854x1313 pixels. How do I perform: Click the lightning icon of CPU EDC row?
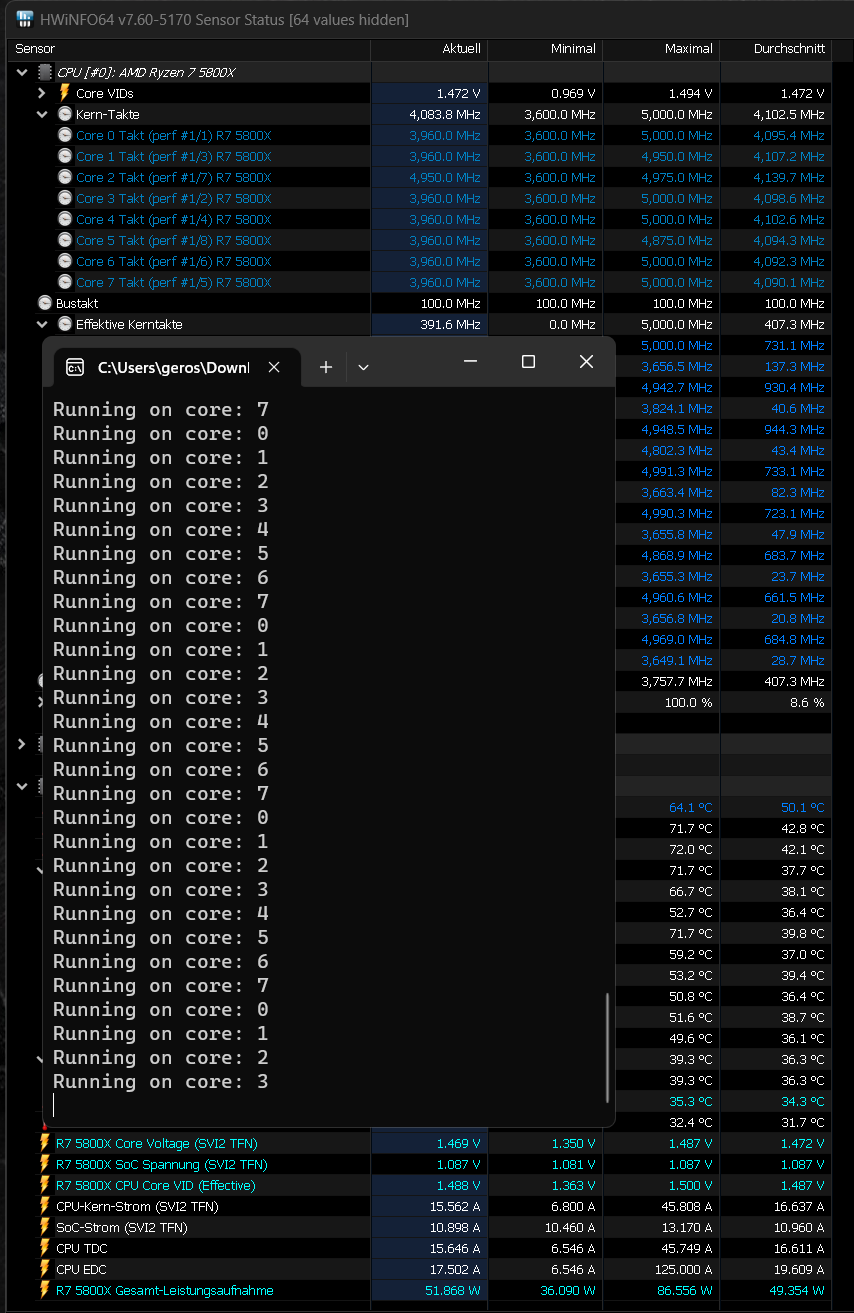[45, 1269]
